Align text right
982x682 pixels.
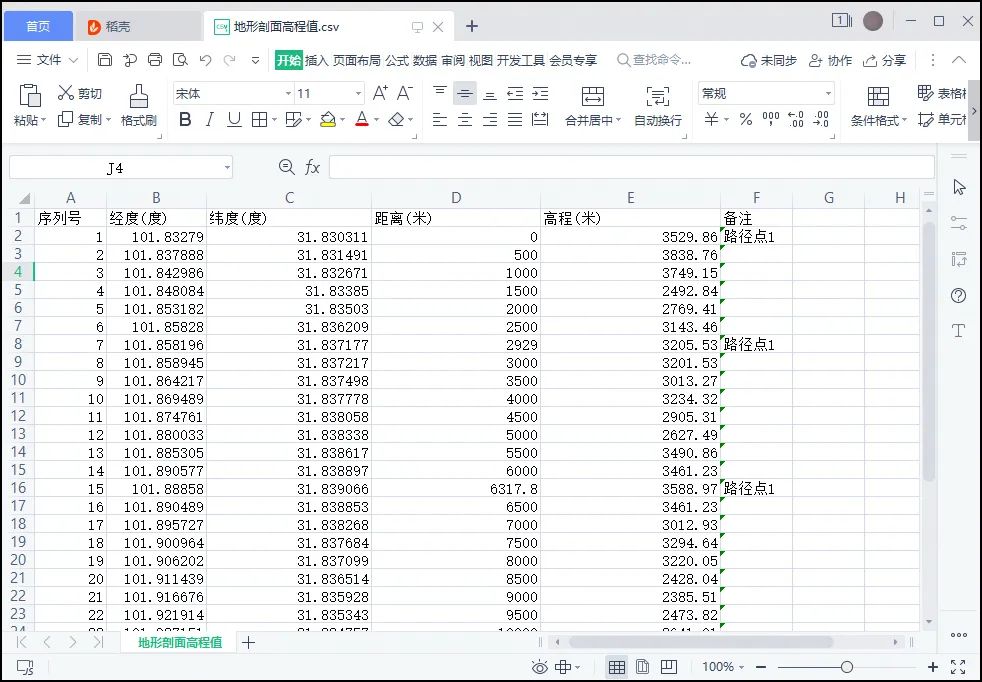click(x=490, y=119)
